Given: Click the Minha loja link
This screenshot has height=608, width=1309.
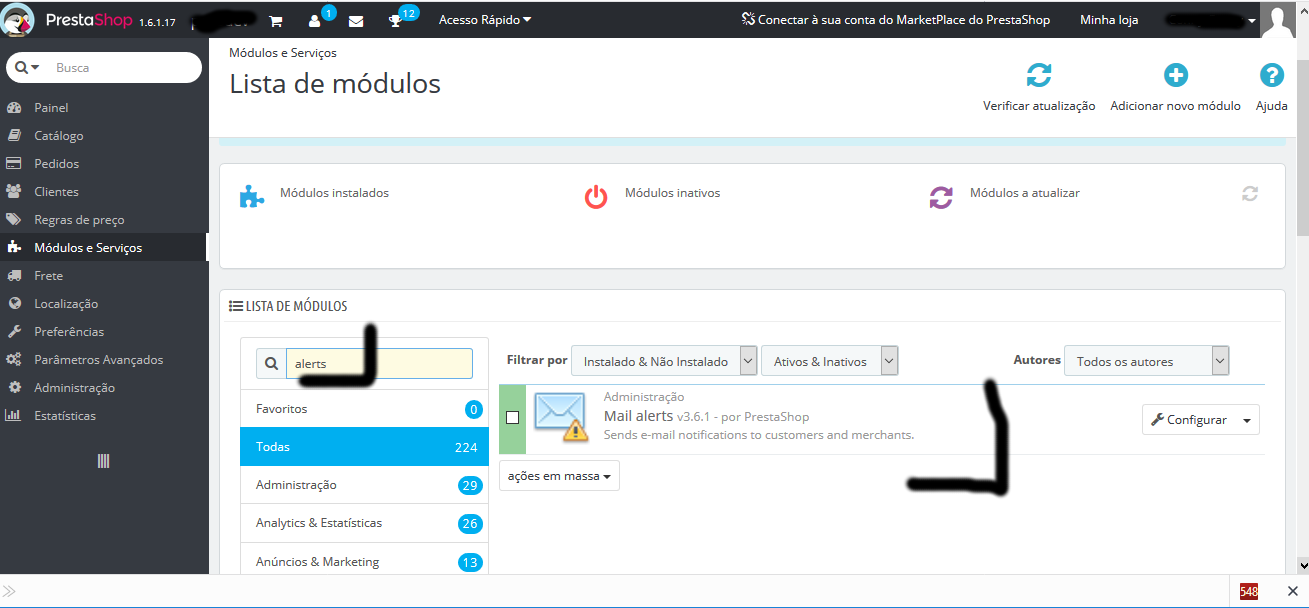Looking at the screenshot, I should [1109, 20].
